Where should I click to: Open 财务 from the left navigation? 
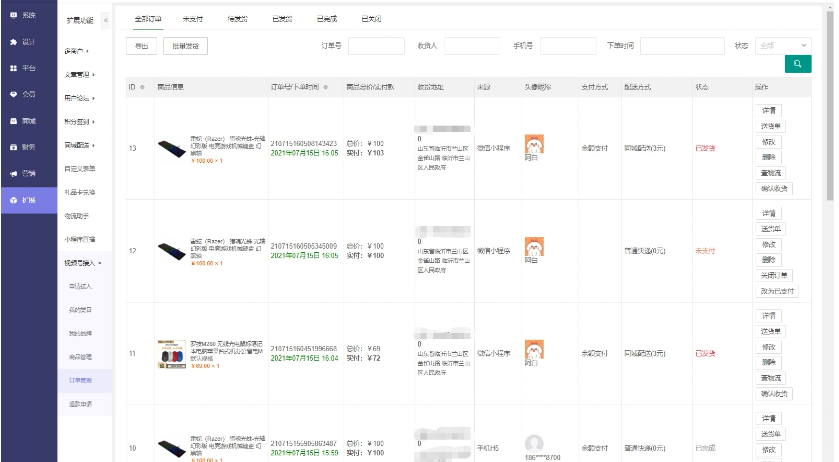coord(23,146)
